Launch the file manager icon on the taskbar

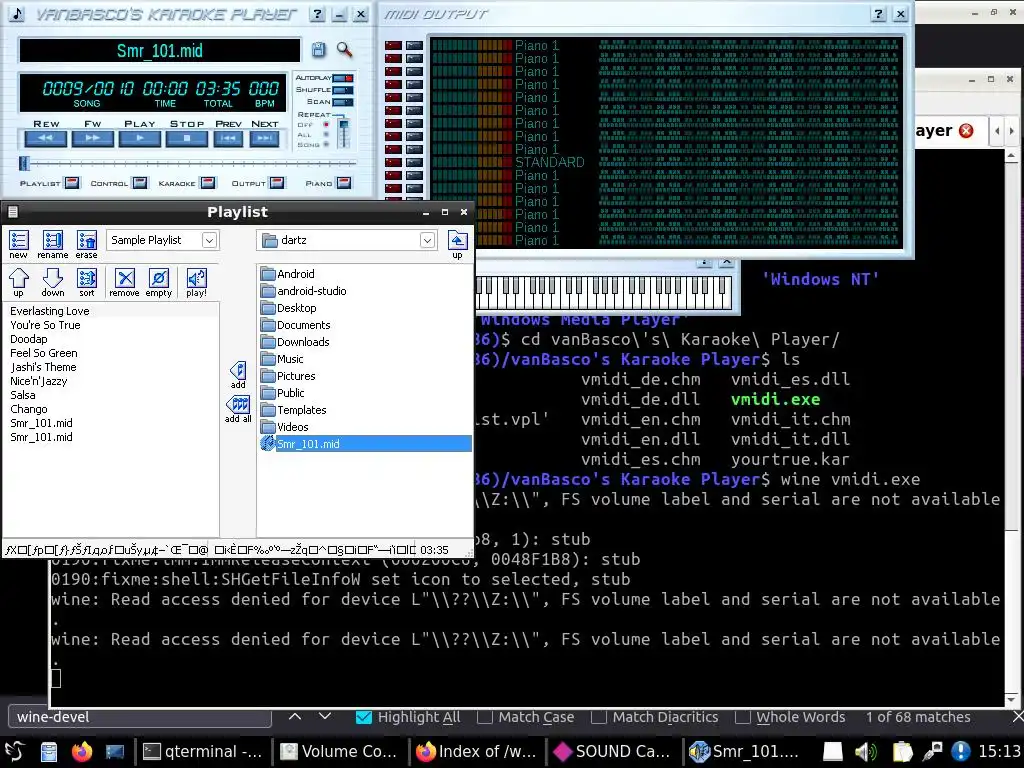click(x=49, y=752)
